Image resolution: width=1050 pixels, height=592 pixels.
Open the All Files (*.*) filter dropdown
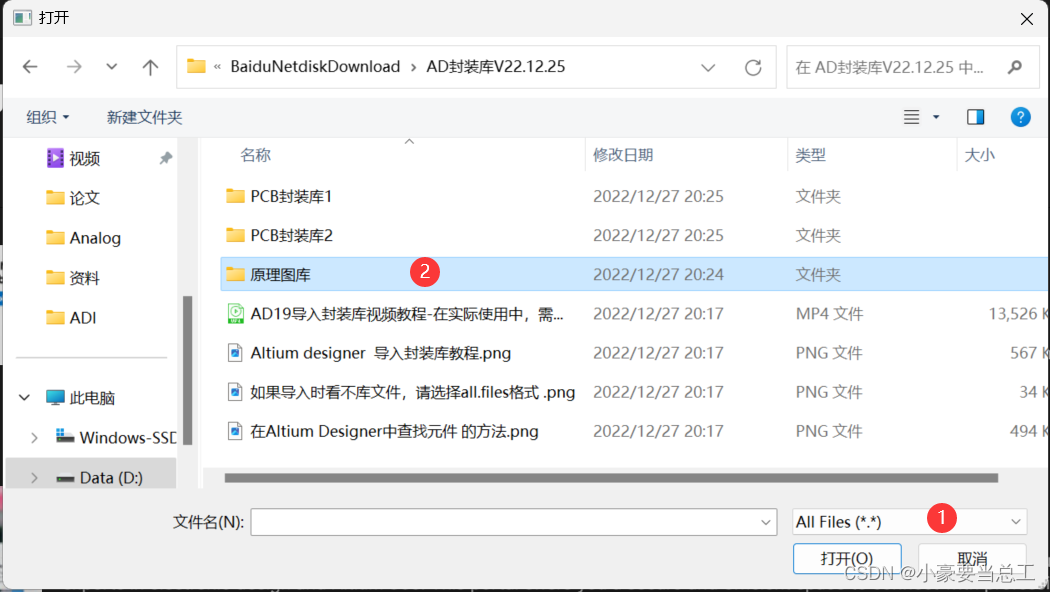tap(908, 521)
